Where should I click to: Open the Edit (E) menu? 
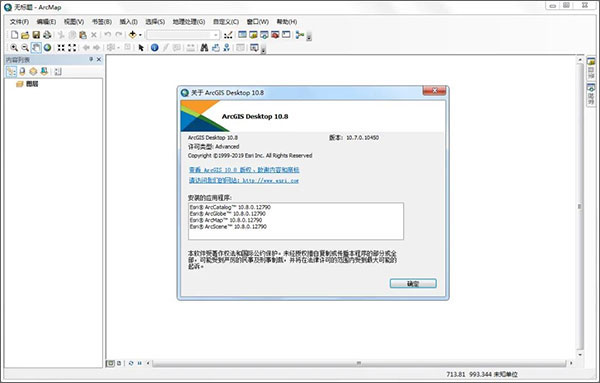[x=46, y=22]
